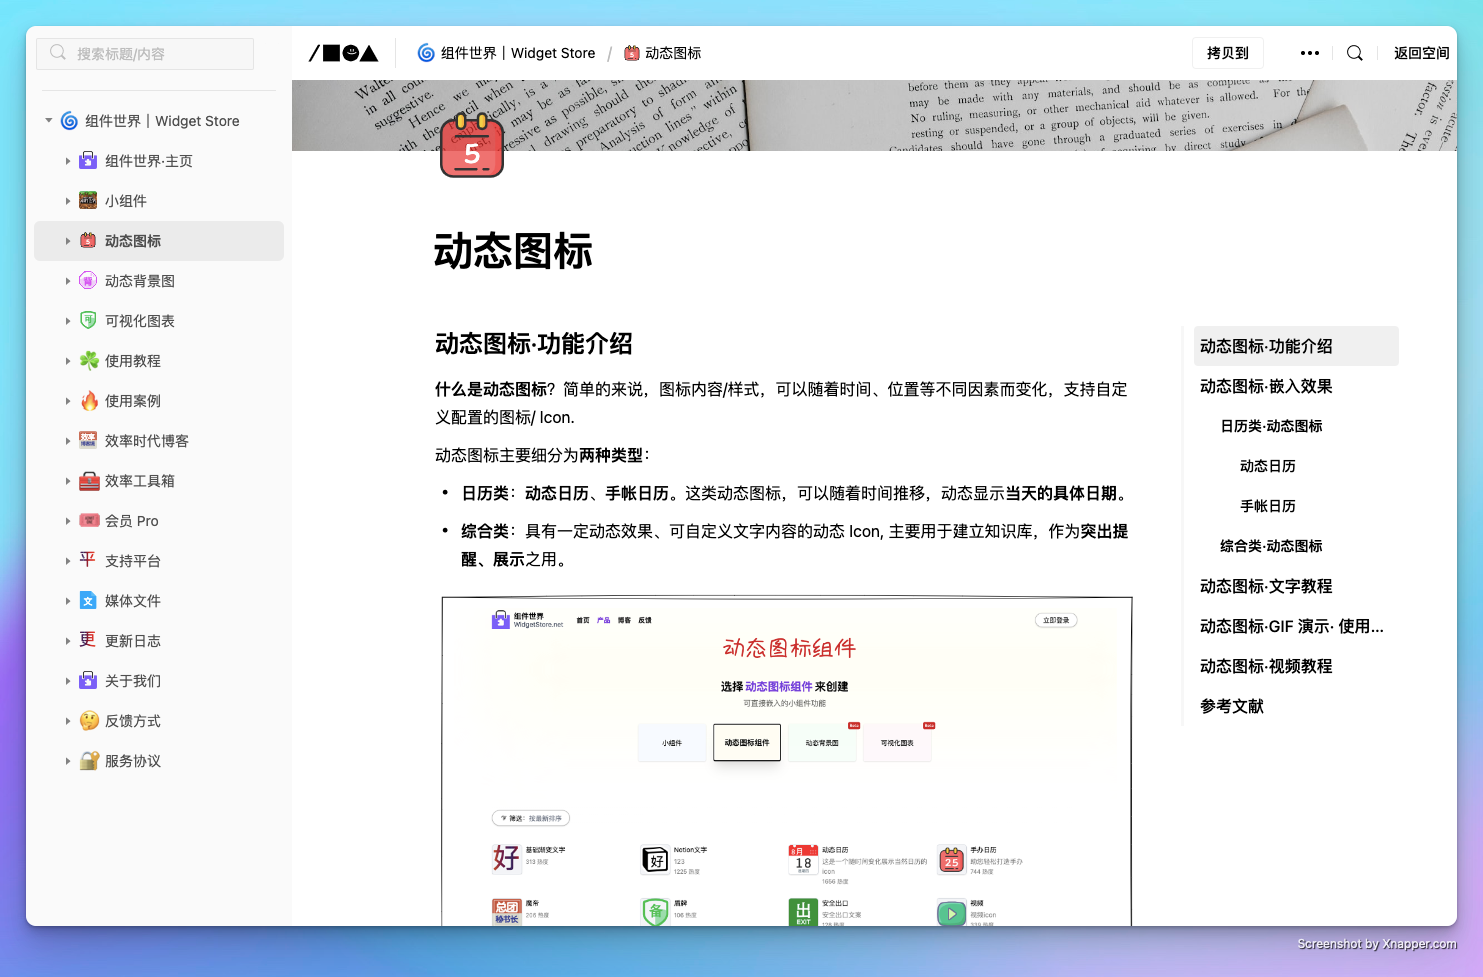Click the 动态图标 red calendar icon in sidebar
The height and width of the screenshot is (977, 1483).
pyautogui.click(x=88, y=240)
